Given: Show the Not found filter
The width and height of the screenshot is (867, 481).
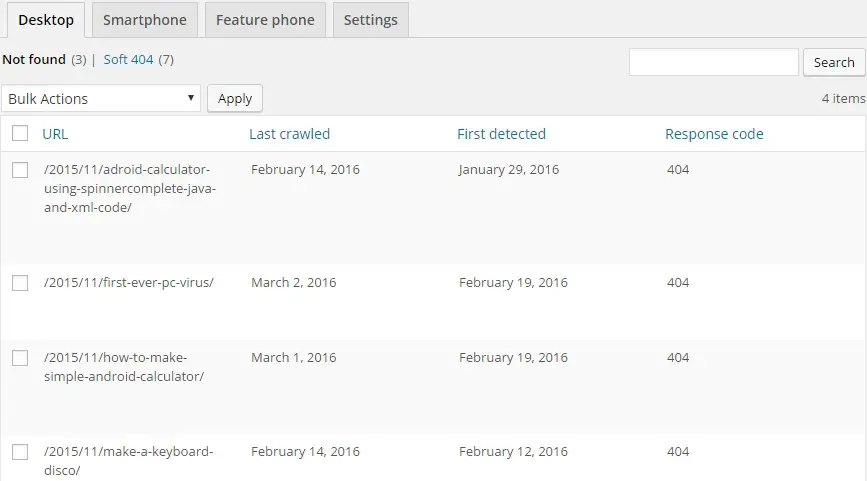Looking at the screenshot, I should (34, 60).
